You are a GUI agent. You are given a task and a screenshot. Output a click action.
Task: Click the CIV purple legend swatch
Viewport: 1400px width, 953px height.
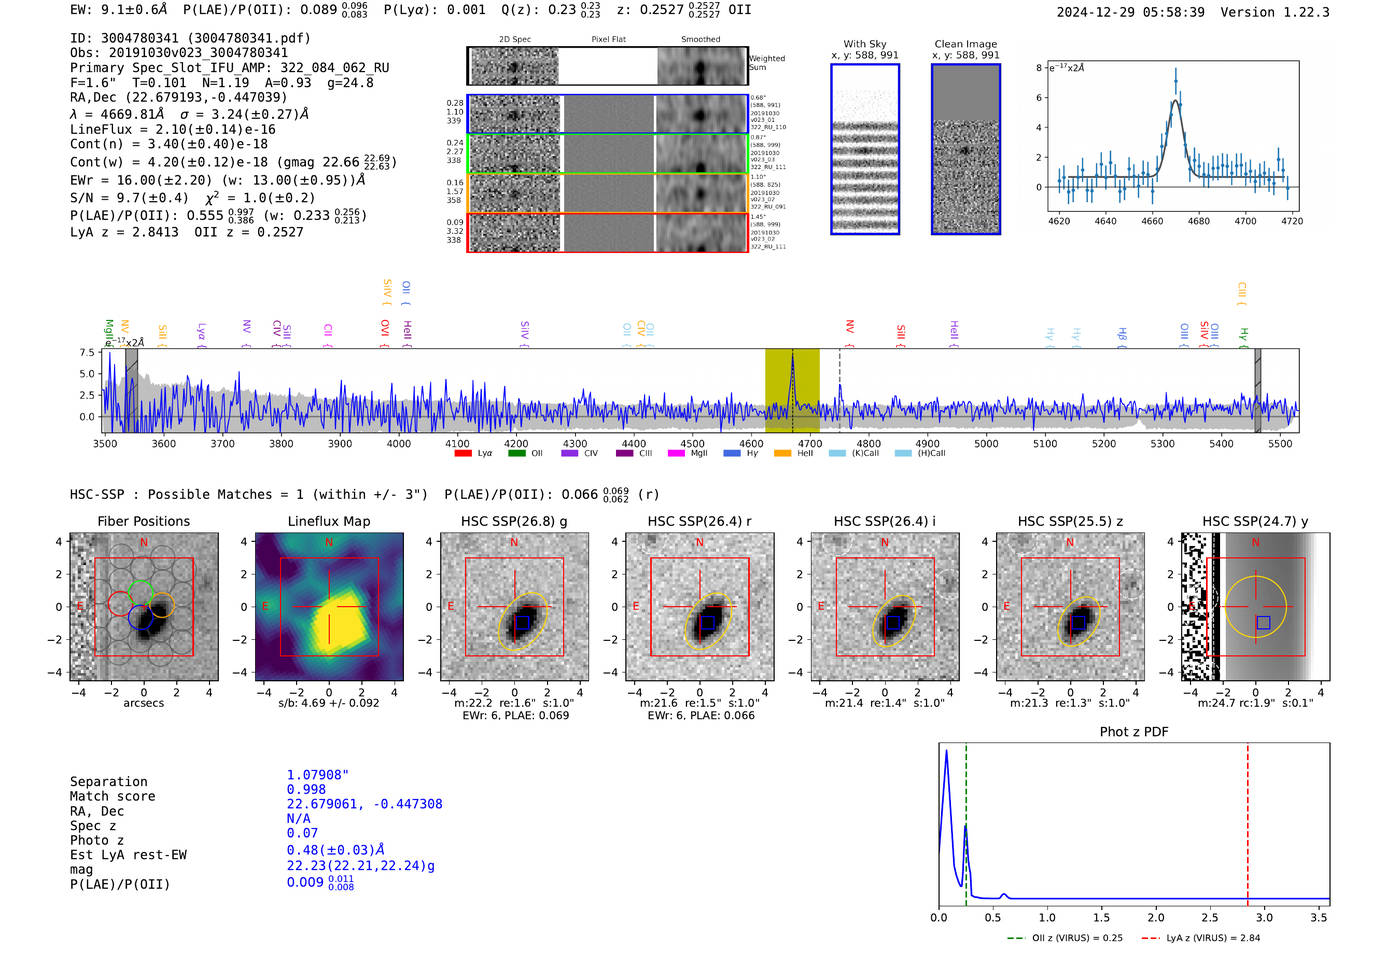pos(570,453)
